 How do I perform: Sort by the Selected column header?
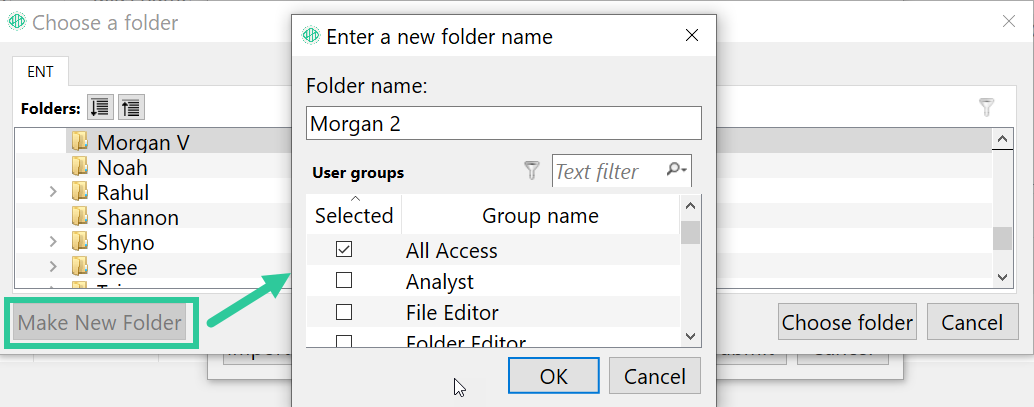354,215
